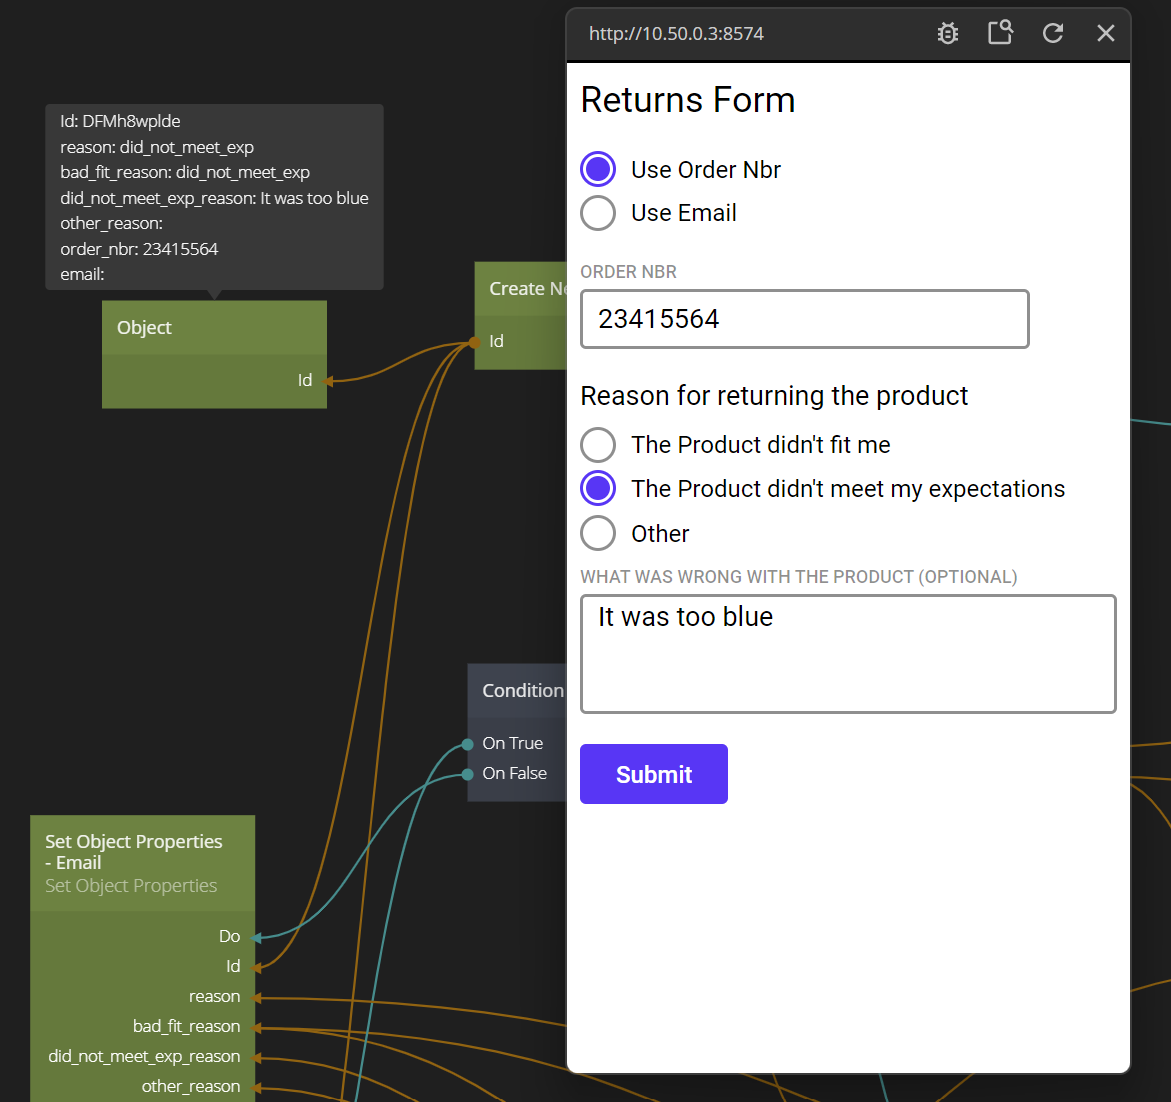
Task: Select the Use Order Nbr radio button
Action: (x=598, y=170)
